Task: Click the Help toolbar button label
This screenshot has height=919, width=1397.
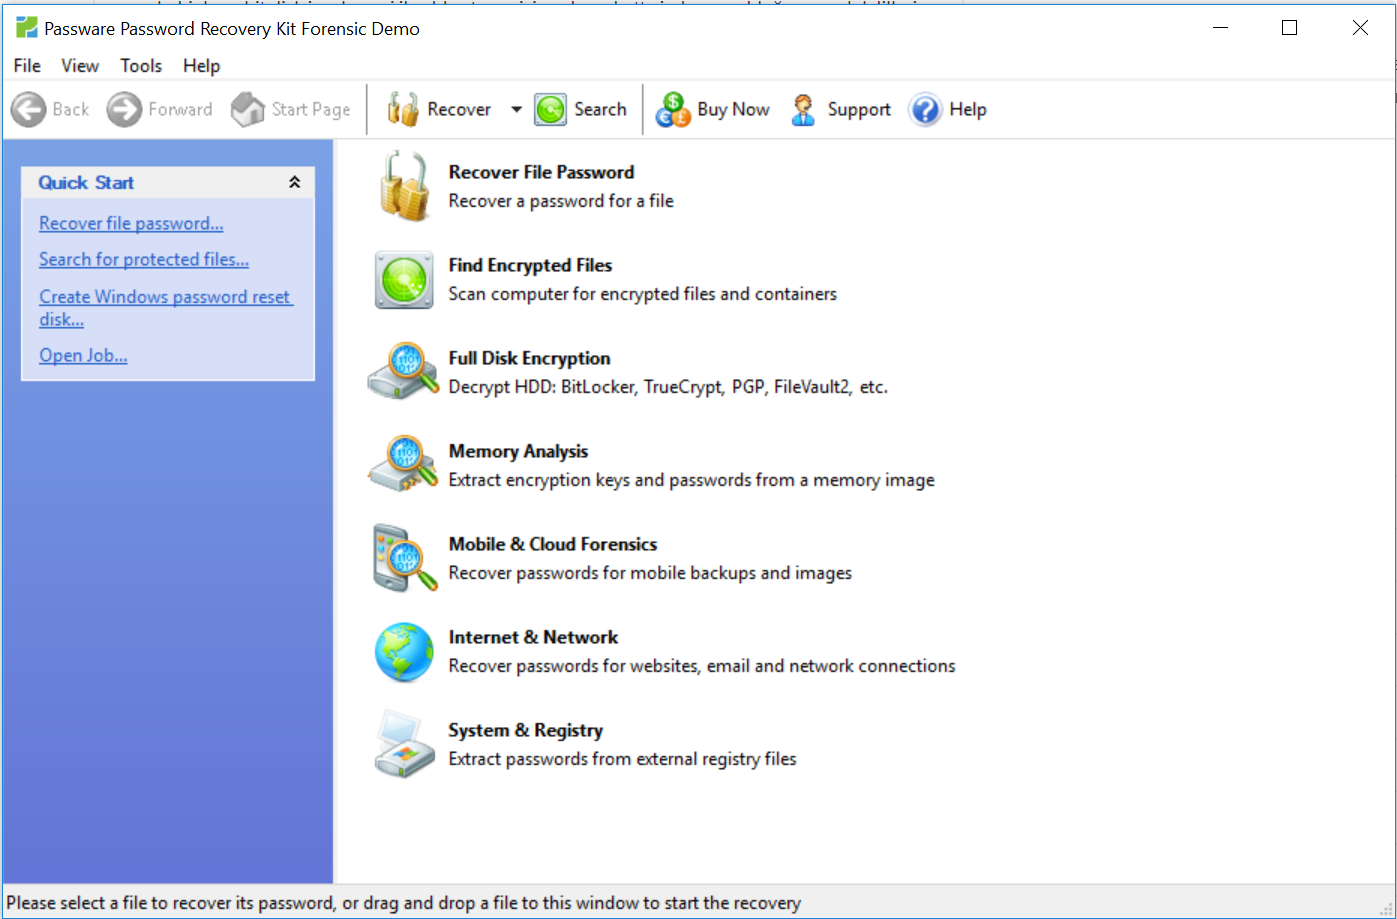Action: (x=967, y=109)
